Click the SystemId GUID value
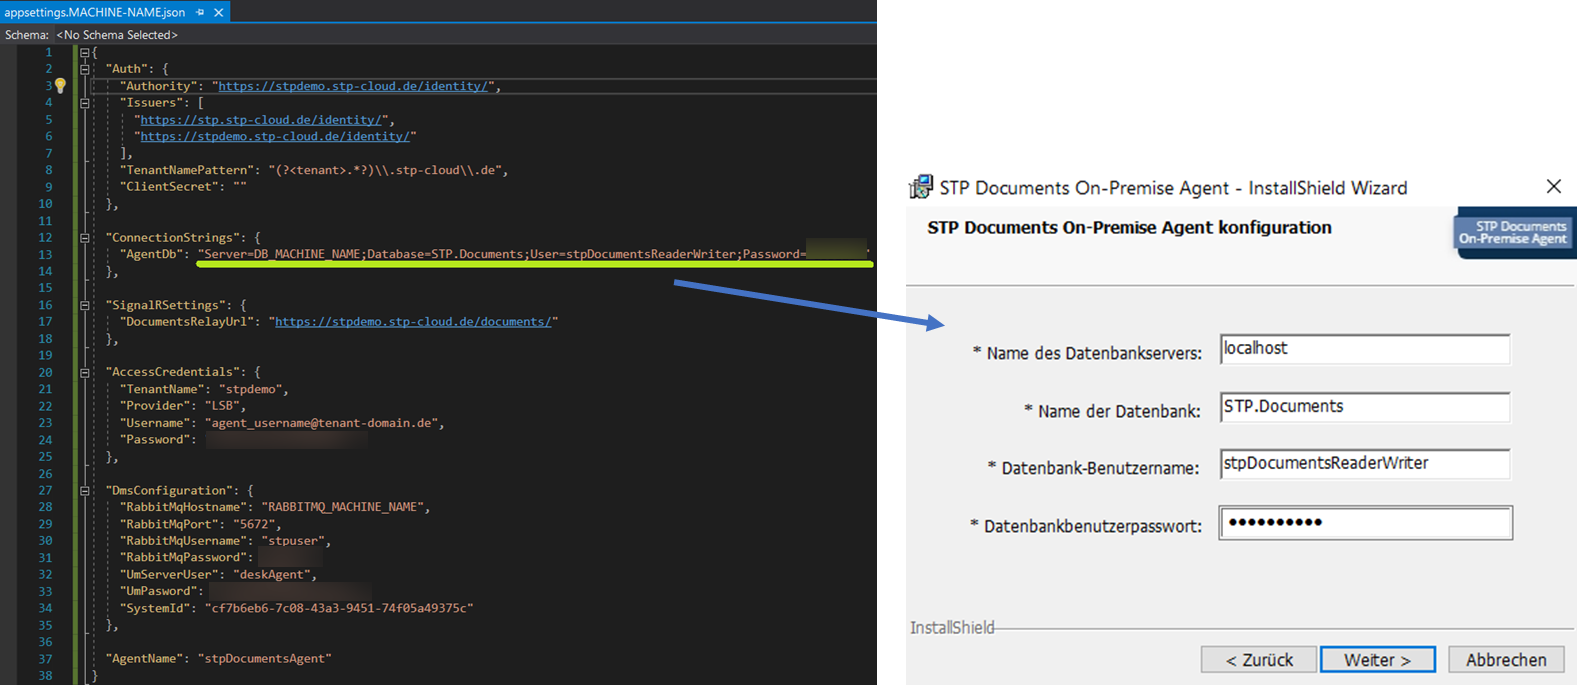This screenshot has width=1577, height=685. [339, 608]
